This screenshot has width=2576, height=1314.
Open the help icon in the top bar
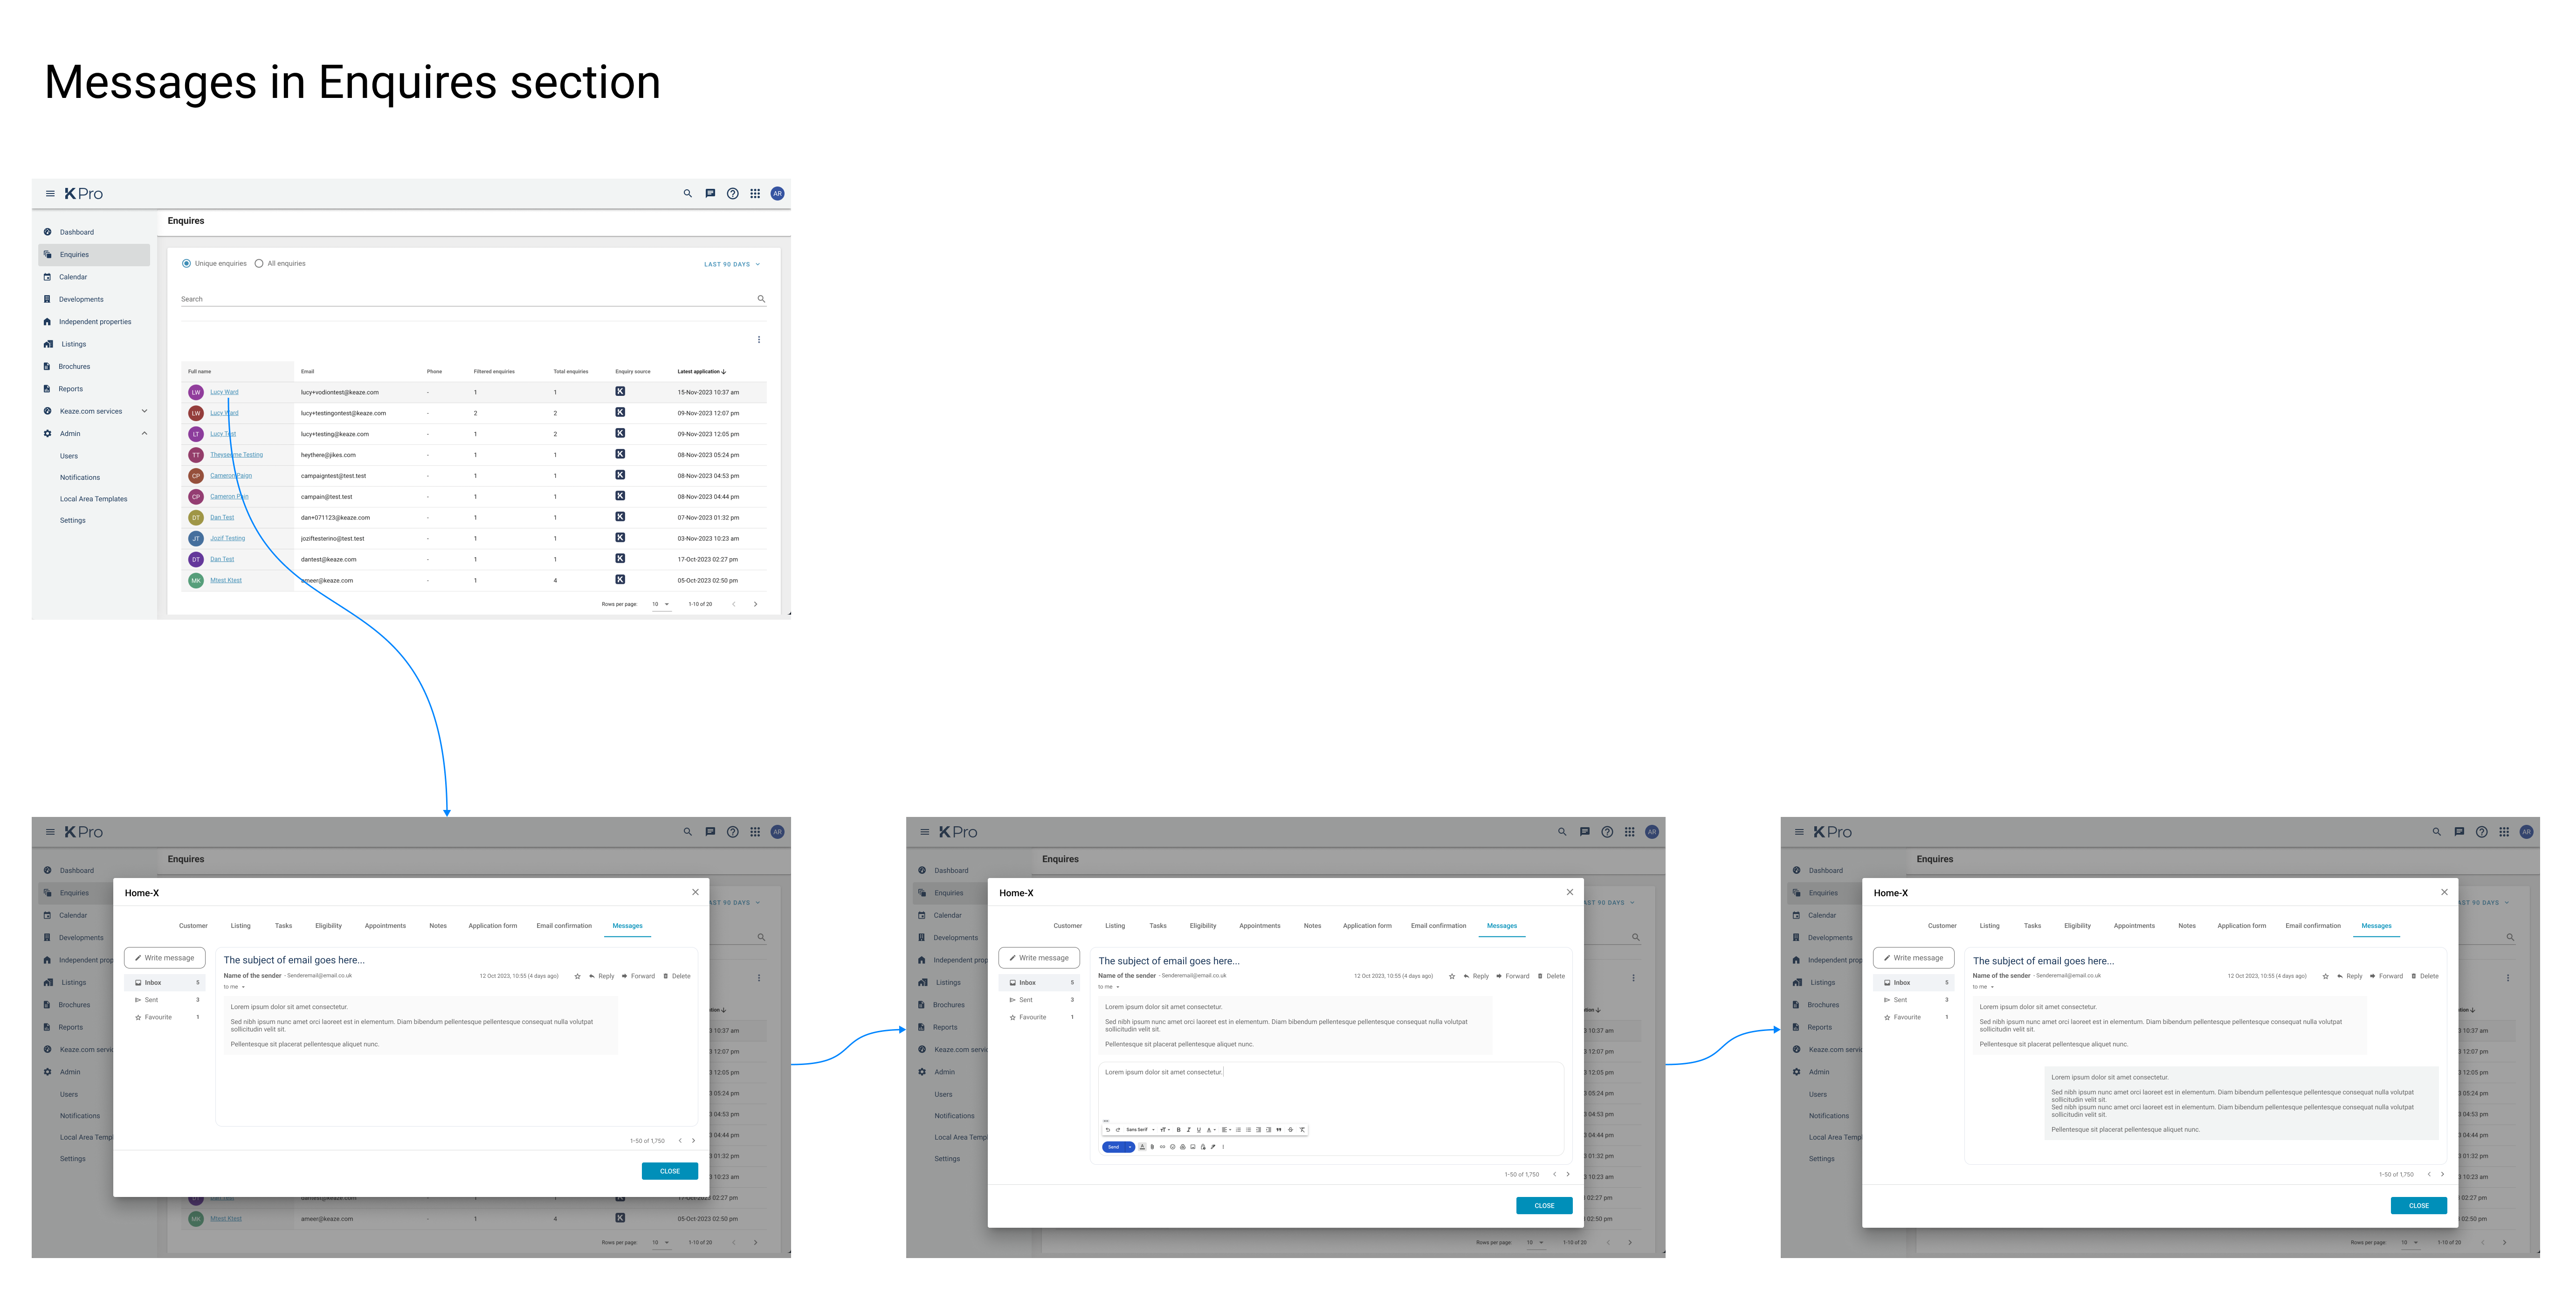click(733, 193)
